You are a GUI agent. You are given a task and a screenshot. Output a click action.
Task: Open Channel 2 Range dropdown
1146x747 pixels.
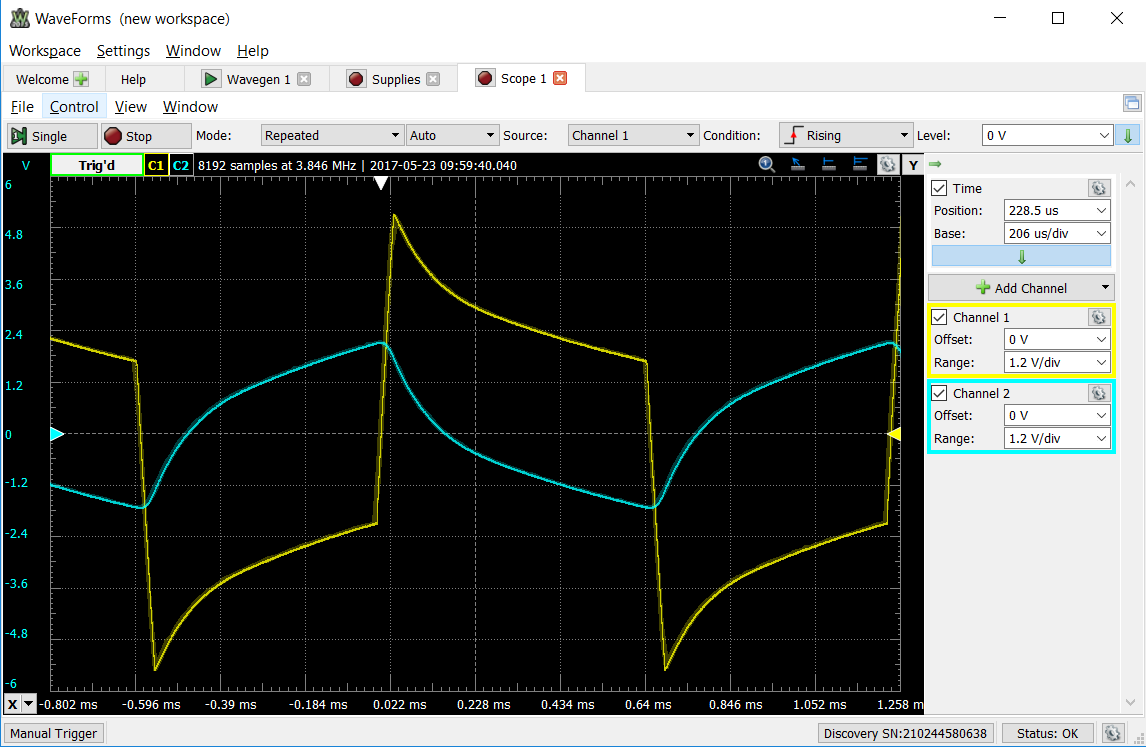(x=1057, y=439)
